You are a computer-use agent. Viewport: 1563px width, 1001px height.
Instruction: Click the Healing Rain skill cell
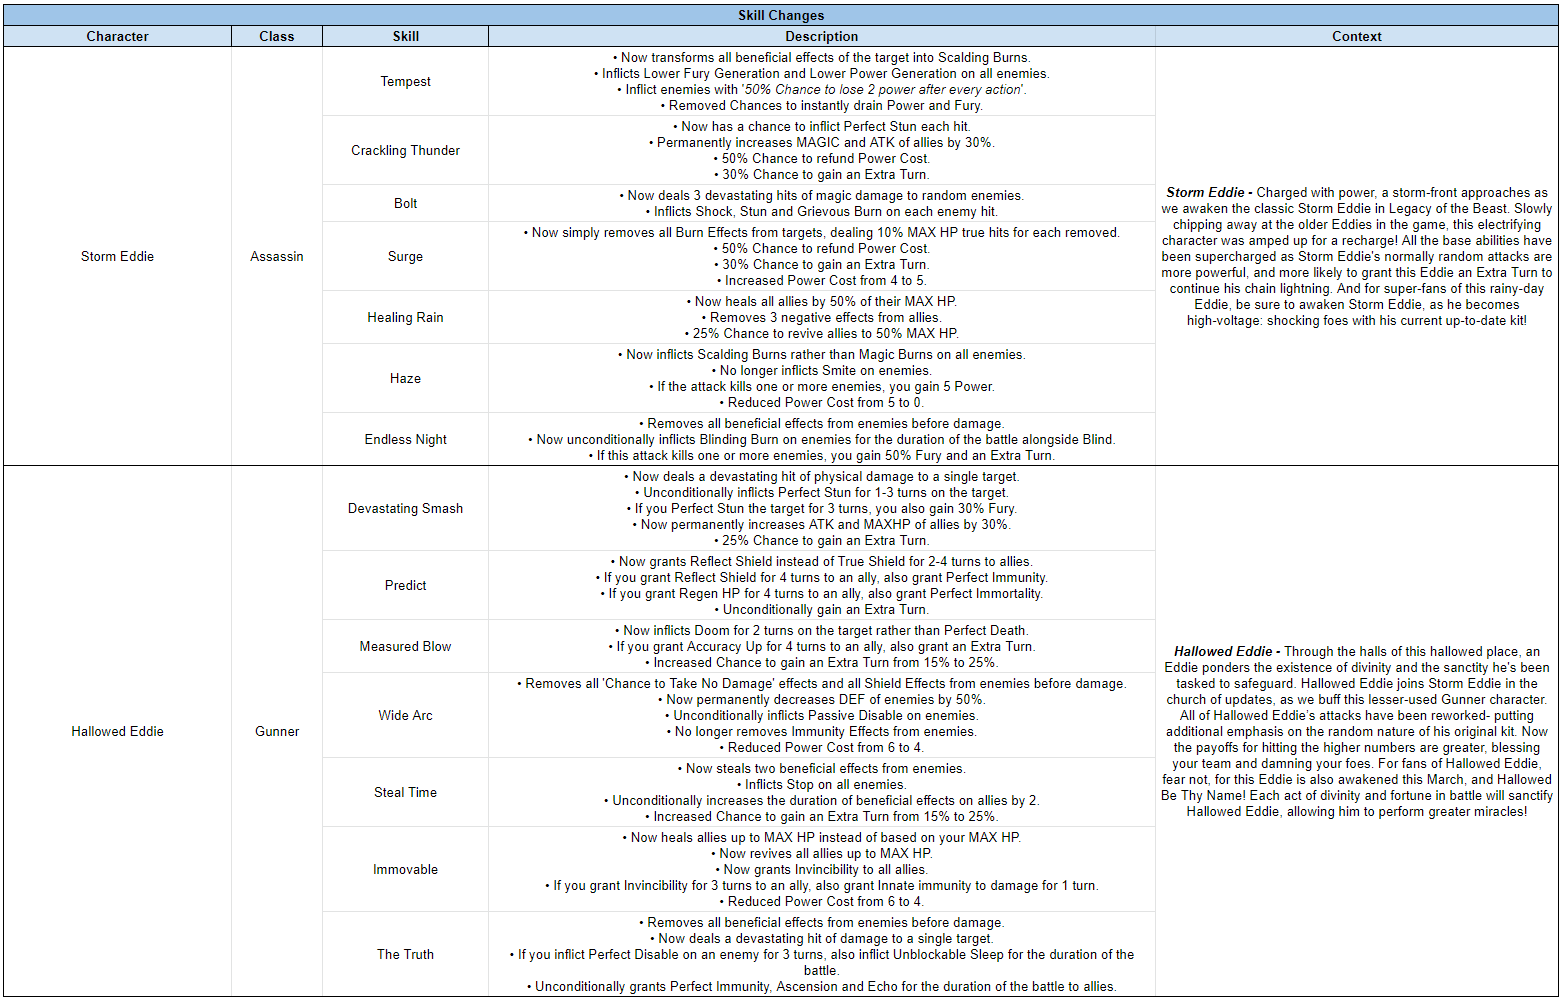click(405, 317)
